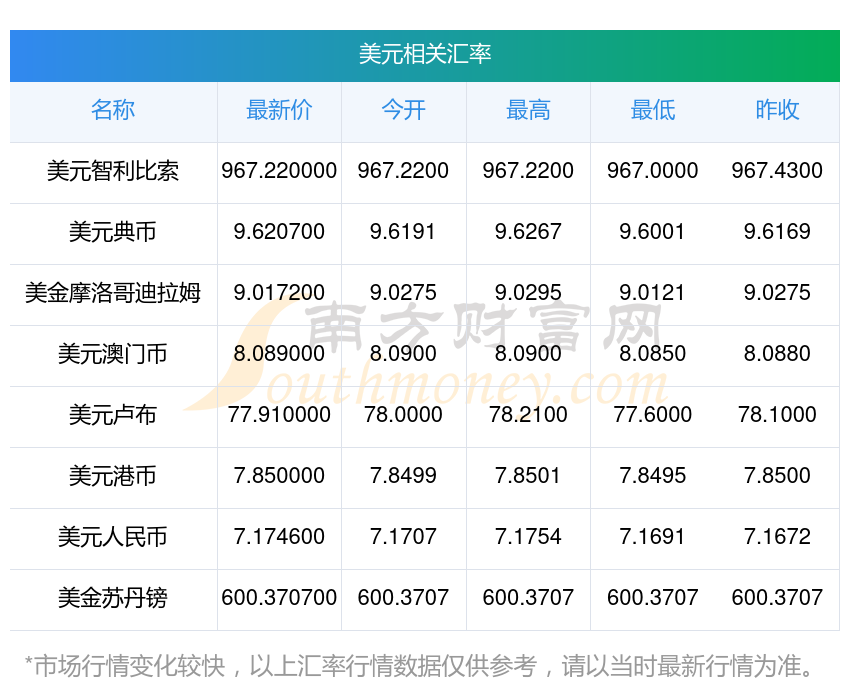Select open value 78.0000
850x698 pixels.
click(x=403, y=415)
